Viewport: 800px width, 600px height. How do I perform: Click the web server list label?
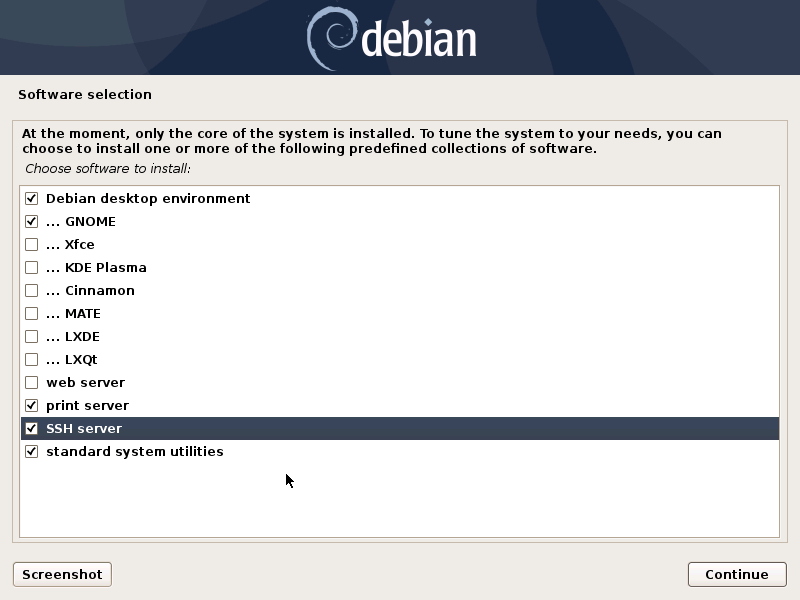(85, 382)
